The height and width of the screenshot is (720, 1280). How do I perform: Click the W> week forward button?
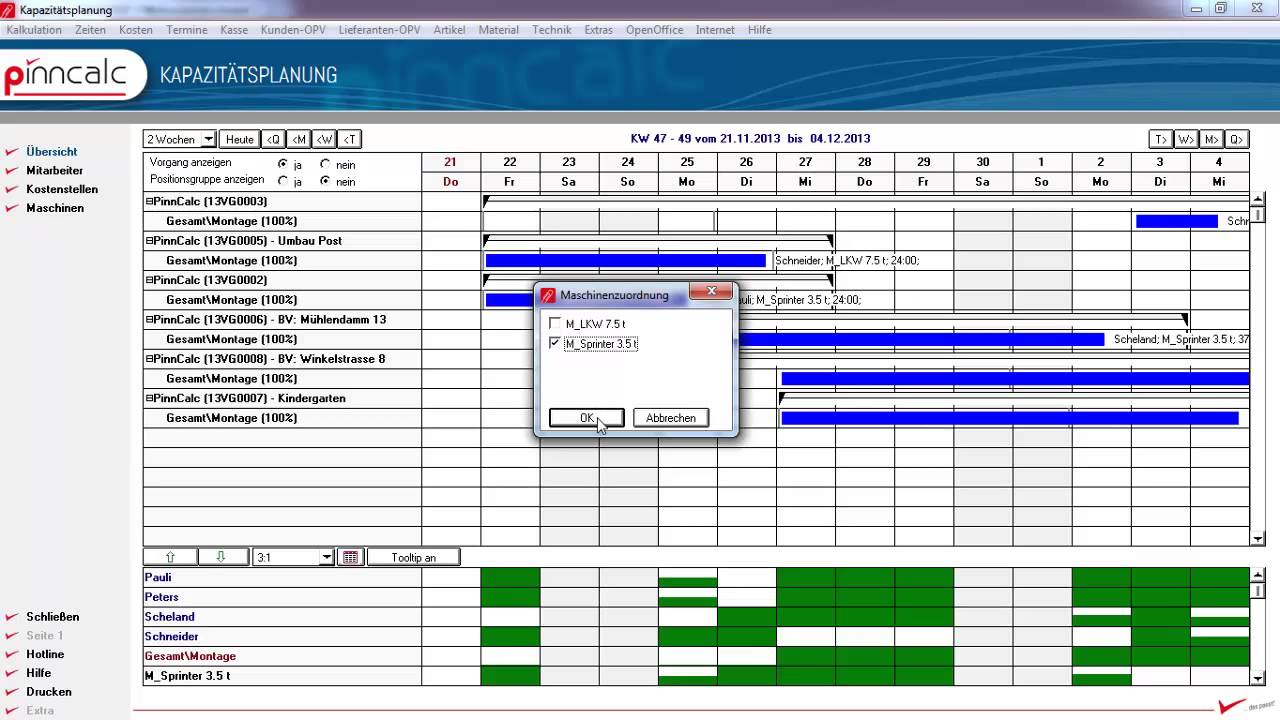(x=1185, y=139)
